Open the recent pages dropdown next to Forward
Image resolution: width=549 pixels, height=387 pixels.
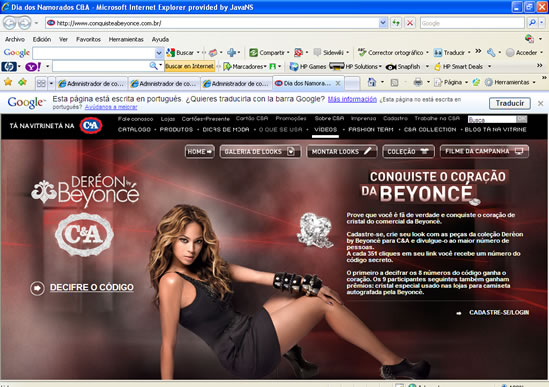[x=36, y=23]
